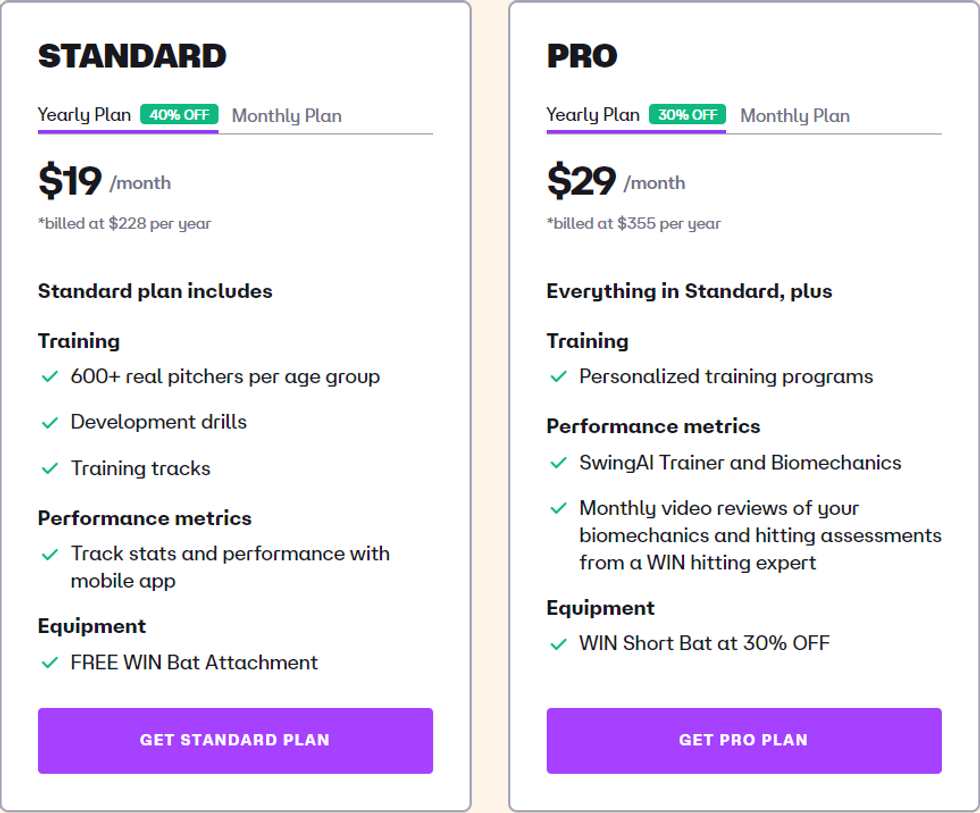Click the GET PRO PLAN button
The width and height of the screenshot is (980, 813).
(x=744, y=741)
